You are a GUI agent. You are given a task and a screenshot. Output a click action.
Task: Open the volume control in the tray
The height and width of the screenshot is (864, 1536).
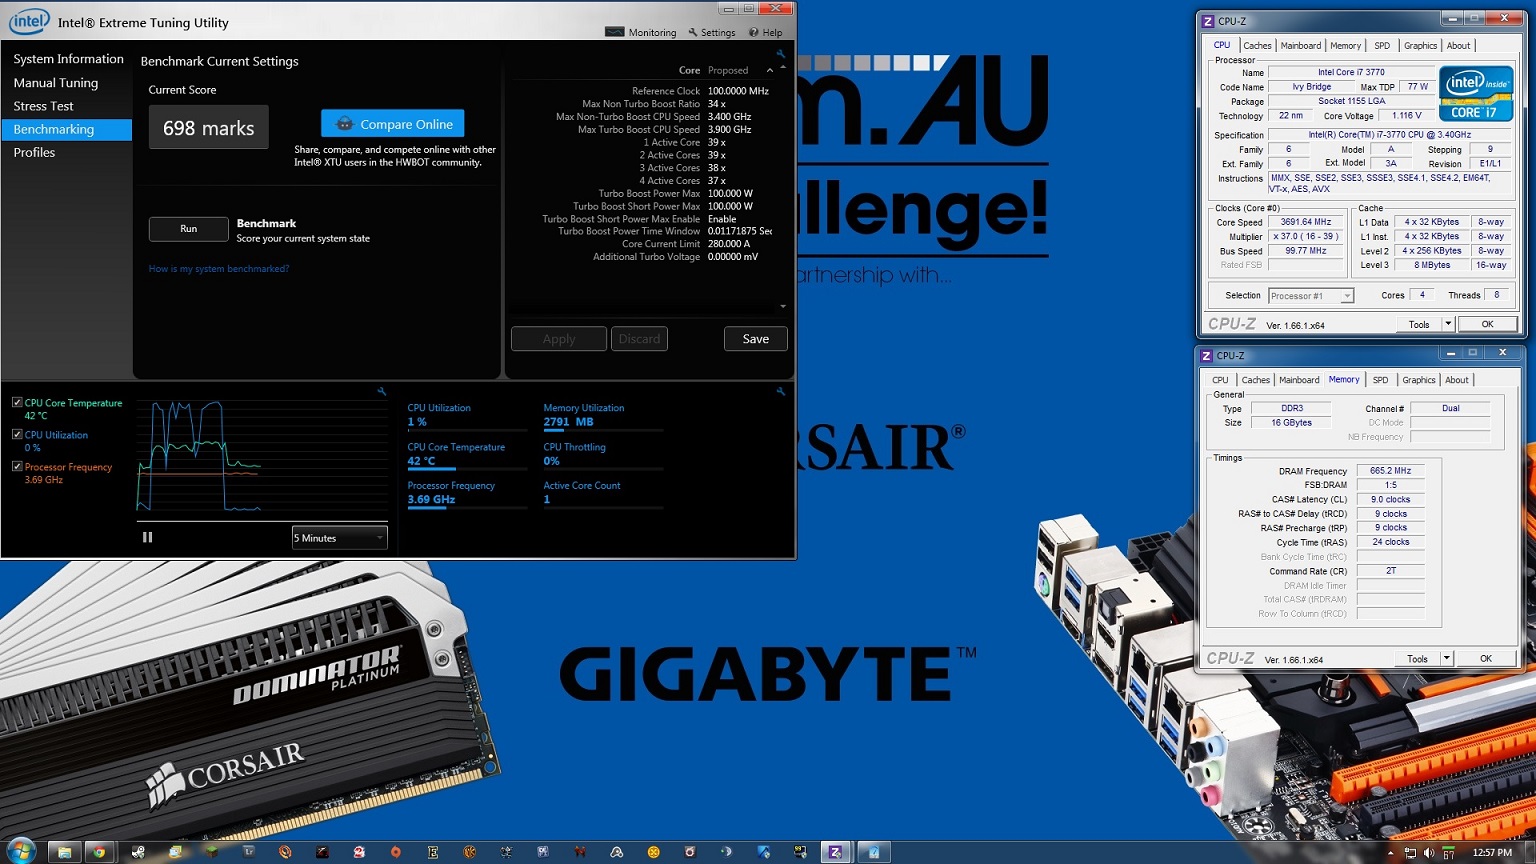click(1428, 853)
